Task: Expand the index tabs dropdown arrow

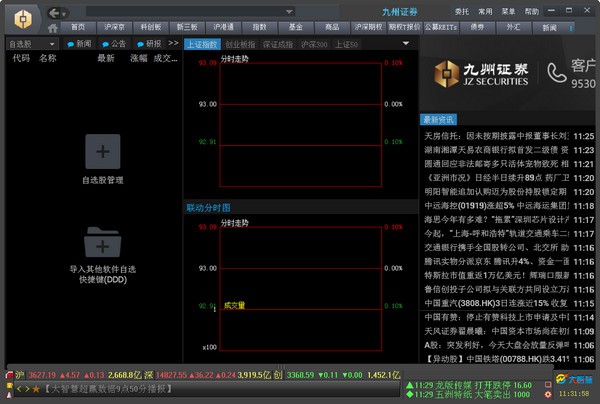Action: [406, 44]
